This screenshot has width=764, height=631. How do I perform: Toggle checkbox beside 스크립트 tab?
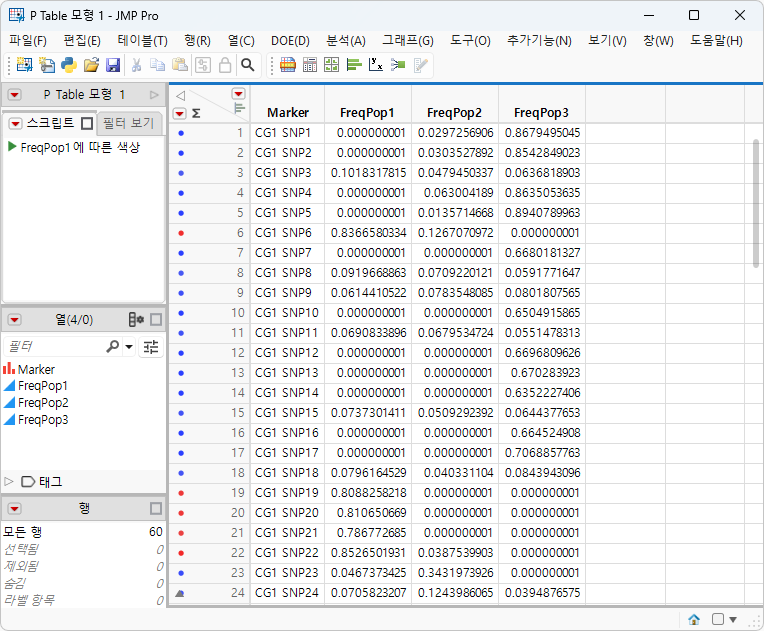tap(87, 124)
